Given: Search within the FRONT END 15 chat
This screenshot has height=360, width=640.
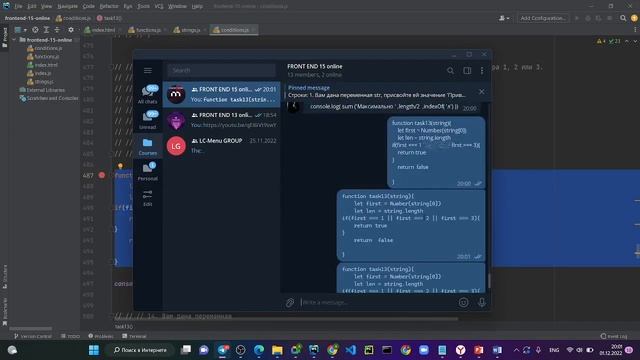Looking at the screenshot, I should click(450, 71).
